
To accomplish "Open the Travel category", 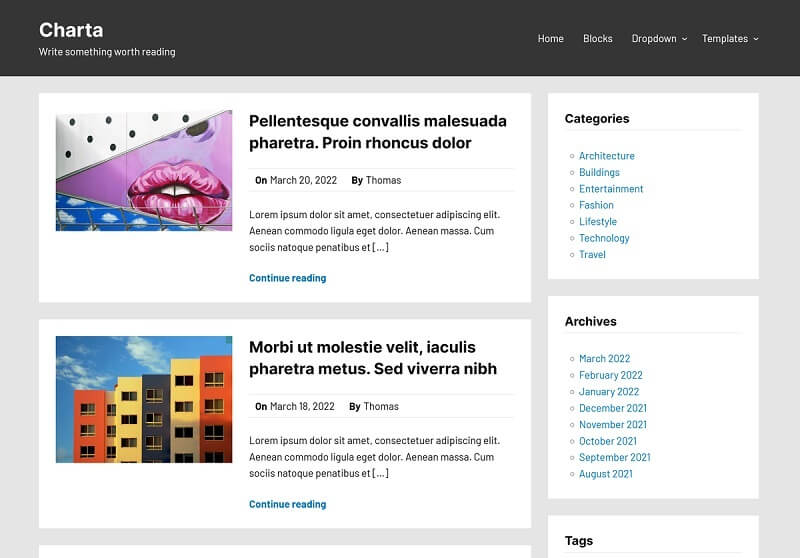I will pos(592,255).
